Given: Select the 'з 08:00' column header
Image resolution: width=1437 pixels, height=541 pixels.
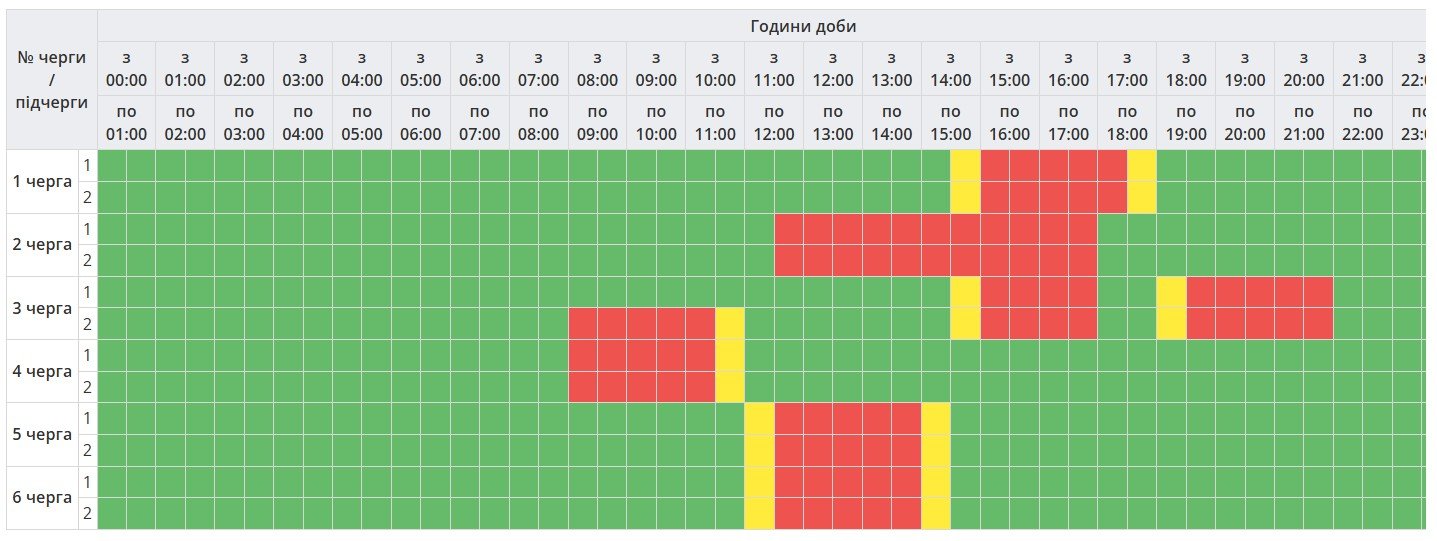Looking at the screenshot, I should (x=597, y=69).
